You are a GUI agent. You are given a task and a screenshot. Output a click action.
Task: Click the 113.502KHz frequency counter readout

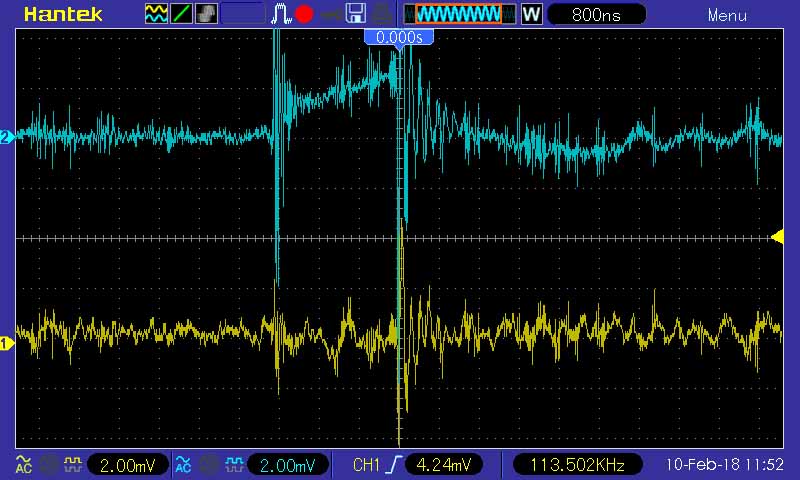pos(577,465)
